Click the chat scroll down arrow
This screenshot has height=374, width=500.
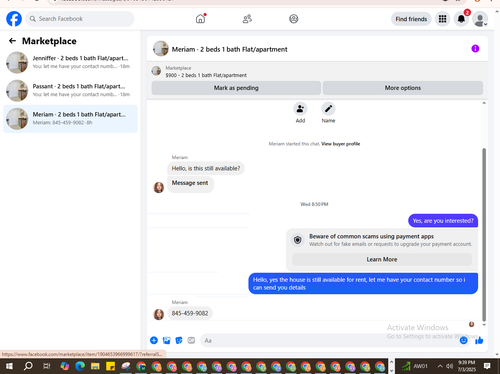coord(484,325)
